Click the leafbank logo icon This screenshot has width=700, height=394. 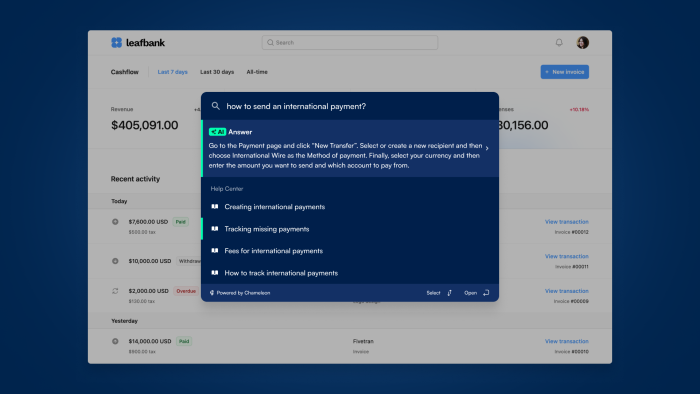pos(116,42)
